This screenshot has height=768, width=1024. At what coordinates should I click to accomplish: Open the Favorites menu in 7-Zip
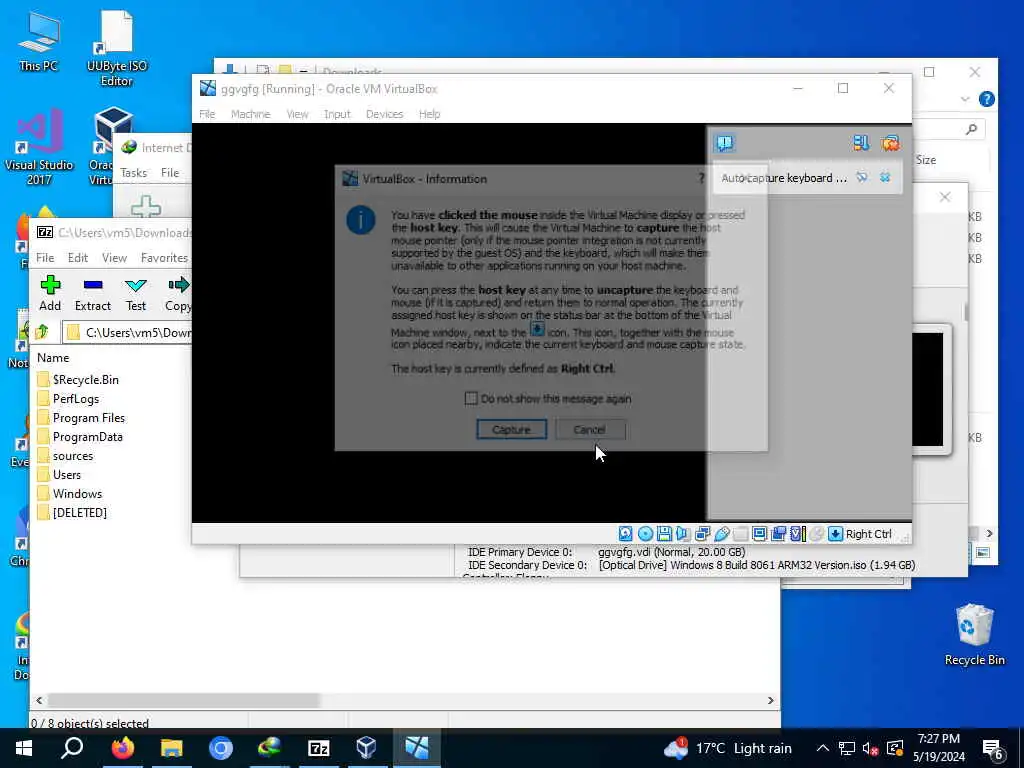(x=164, y=258)
